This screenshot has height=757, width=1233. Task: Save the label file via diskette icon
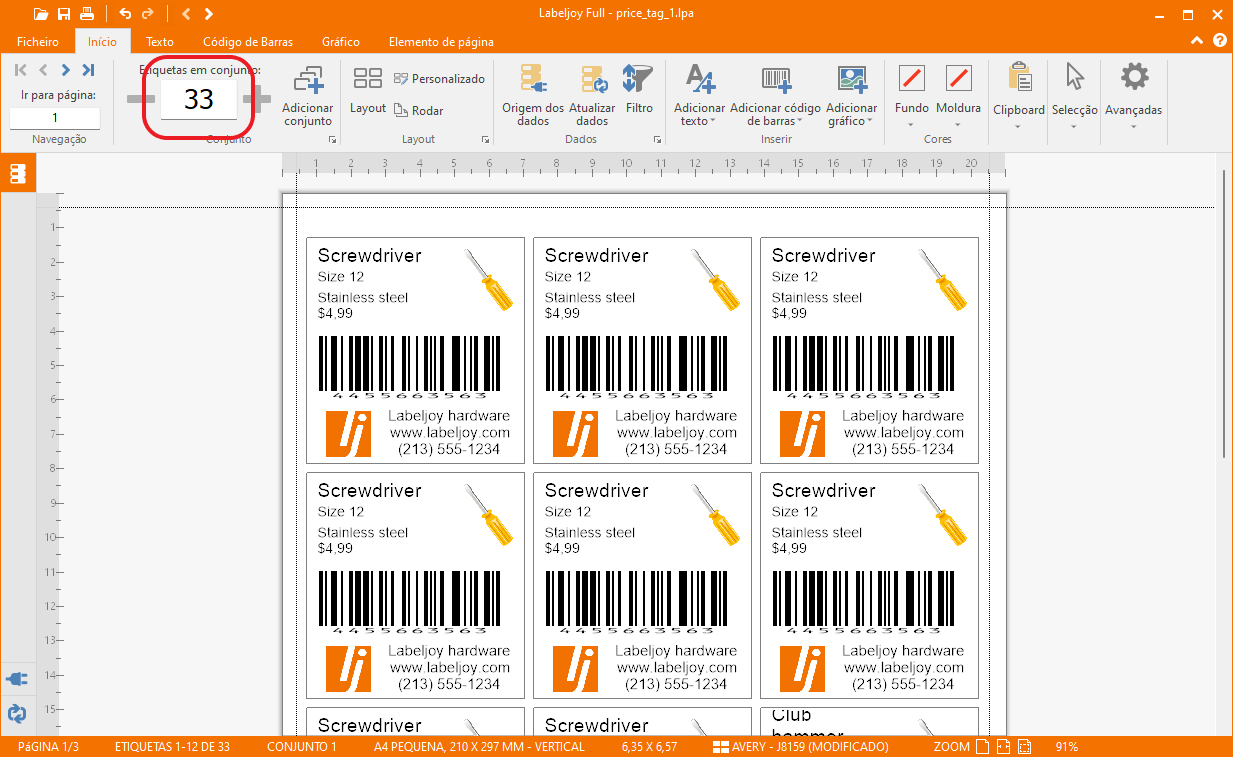(x=64, y=14)
